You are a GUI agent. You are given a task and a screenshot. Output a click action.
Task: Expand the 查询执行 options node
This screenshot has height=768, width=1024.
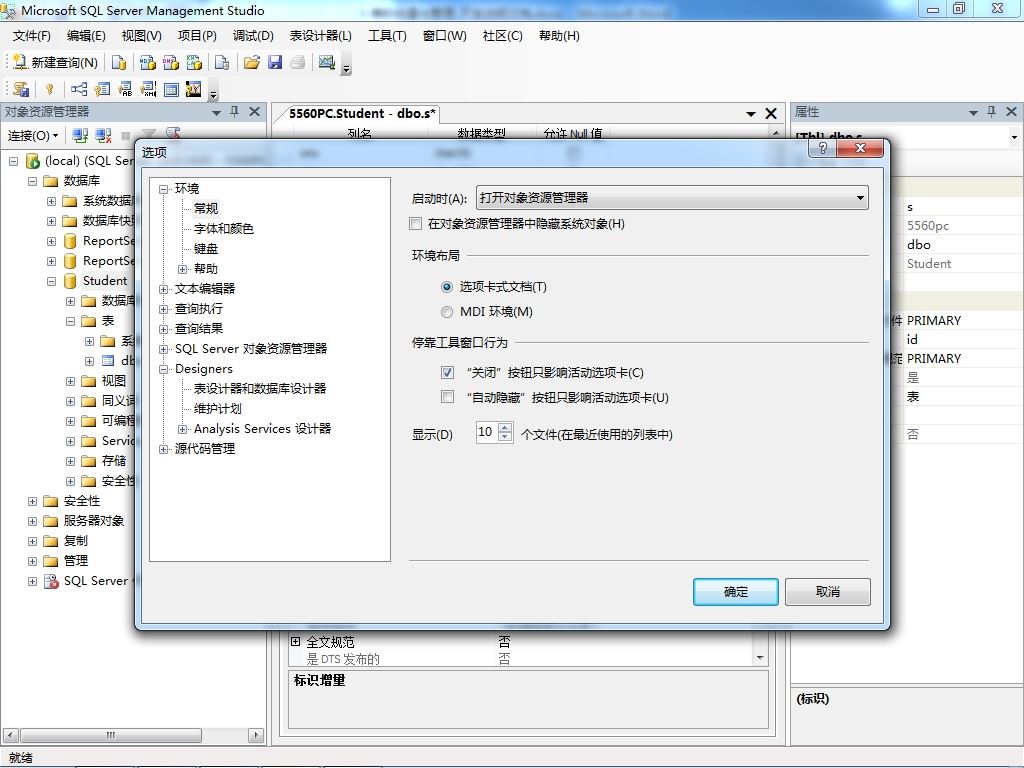click(x=163, y=310)
